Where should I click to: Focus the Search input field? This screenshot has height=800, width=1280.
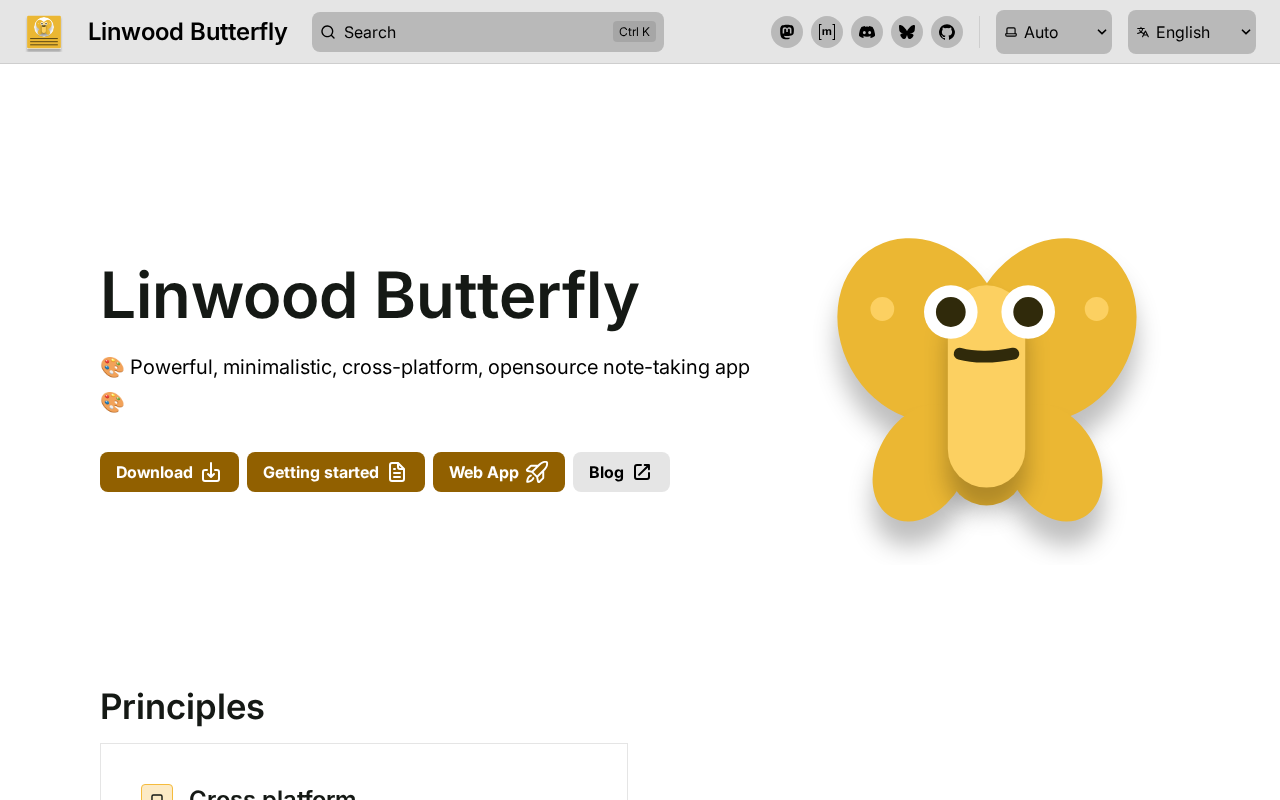pos(470,32)
